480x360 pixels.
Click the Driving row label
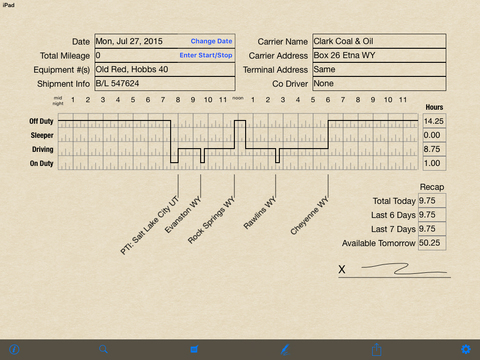43,149
